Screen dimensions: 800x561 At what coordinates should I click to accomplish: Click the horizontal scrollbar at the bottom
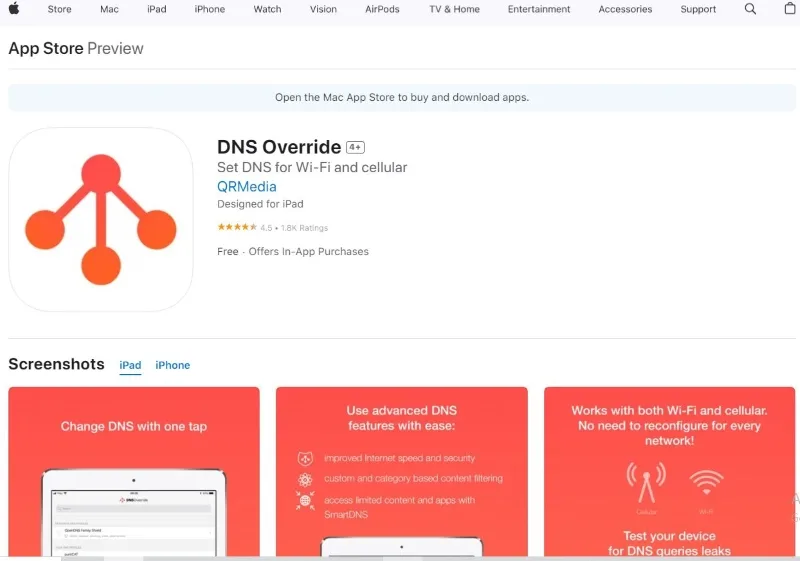pyautogui.click(x=400, y=558)
